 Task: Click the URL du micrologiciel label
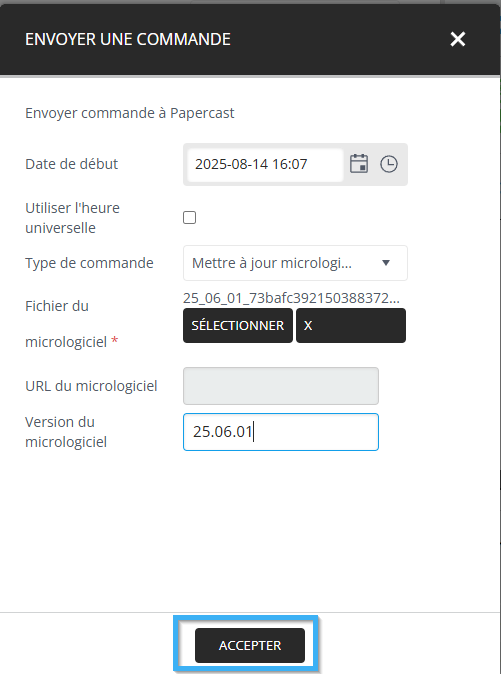coord(91,386)
